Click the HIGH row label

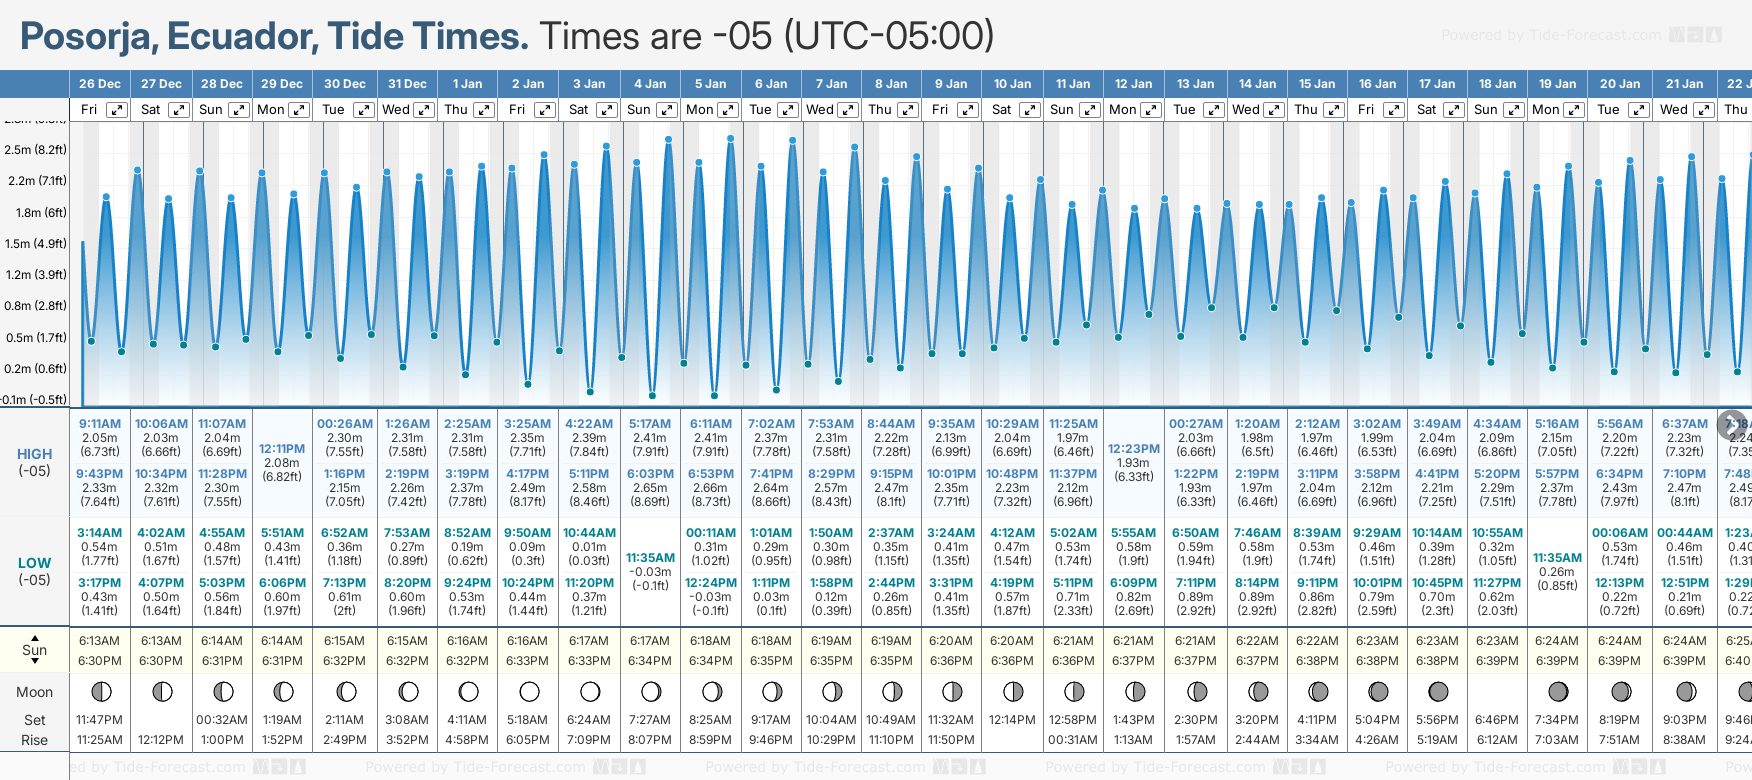[34, 454]
